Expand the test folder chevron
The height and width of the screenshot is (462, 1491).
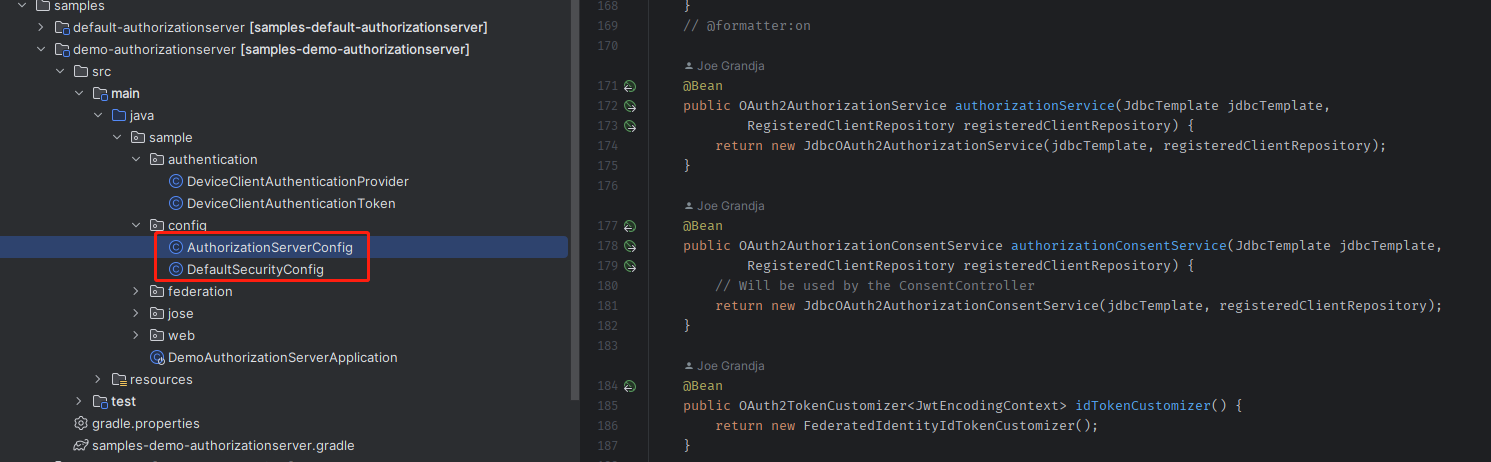(x=79, y=401)
